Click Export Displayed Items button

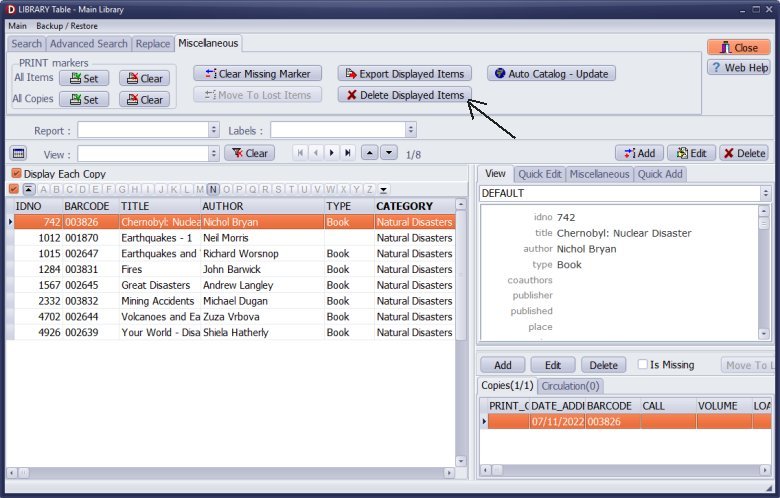404,74
